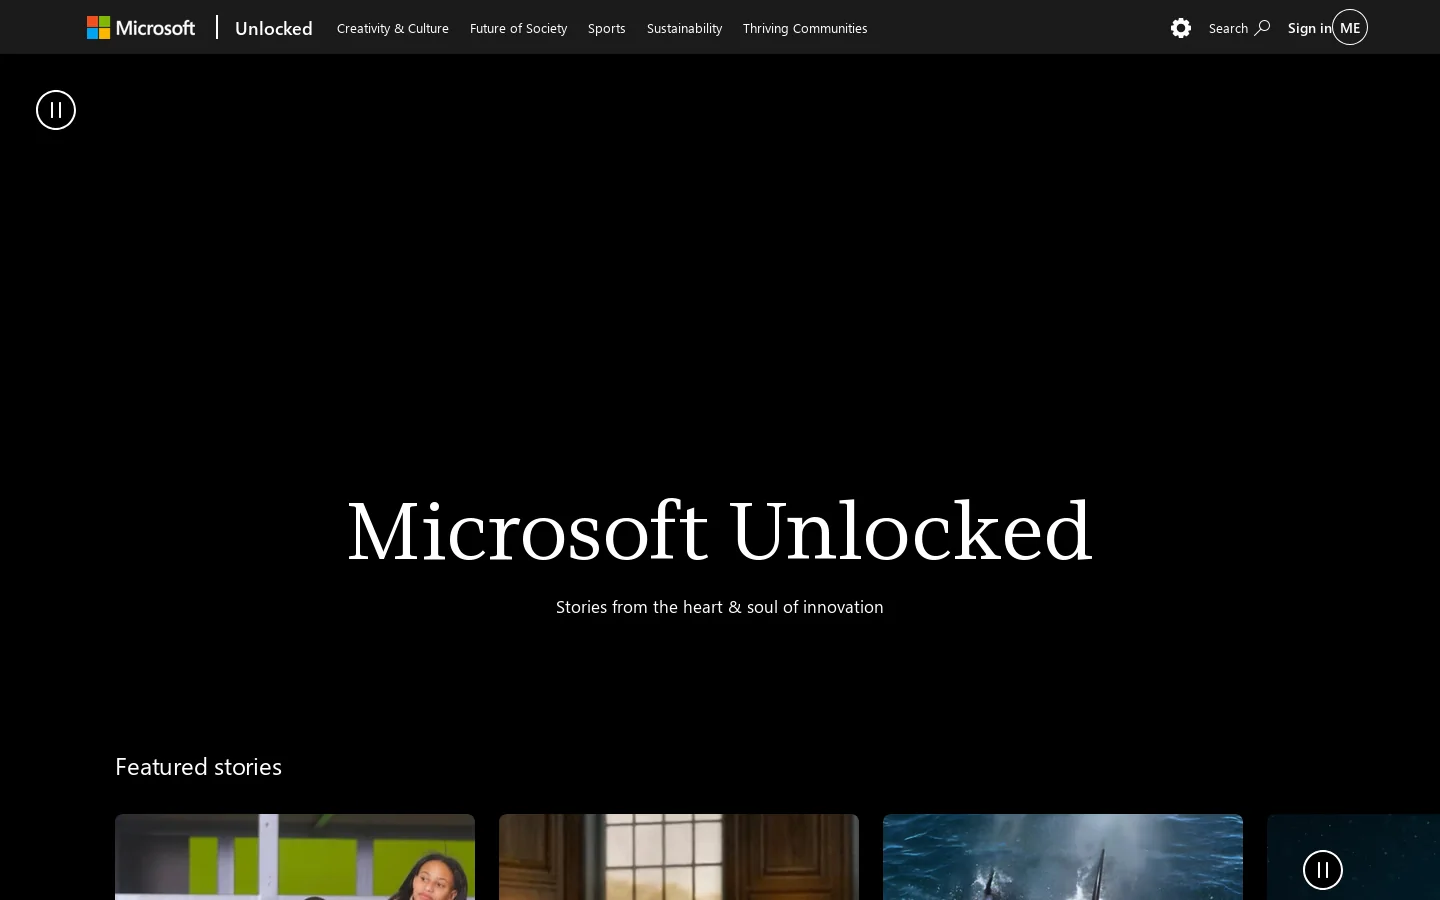Open the Sustainability section
The image size is (1440, 900).
(x=684, y=28)
